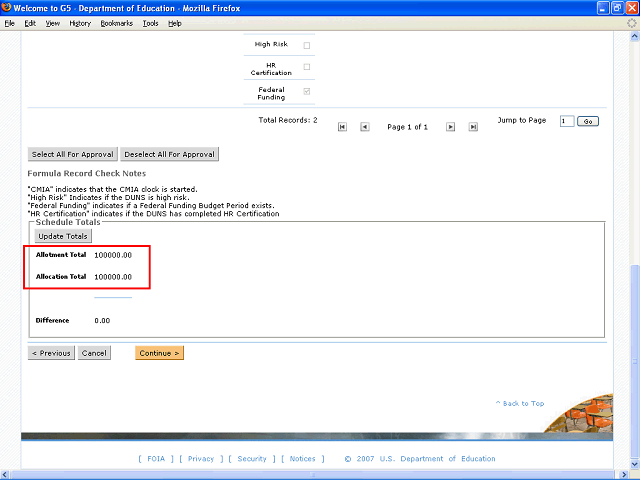Minimize the Firefox window
The height and width of the screenshot is (480, 640).
pyautogui.click(x=603, y=8)
